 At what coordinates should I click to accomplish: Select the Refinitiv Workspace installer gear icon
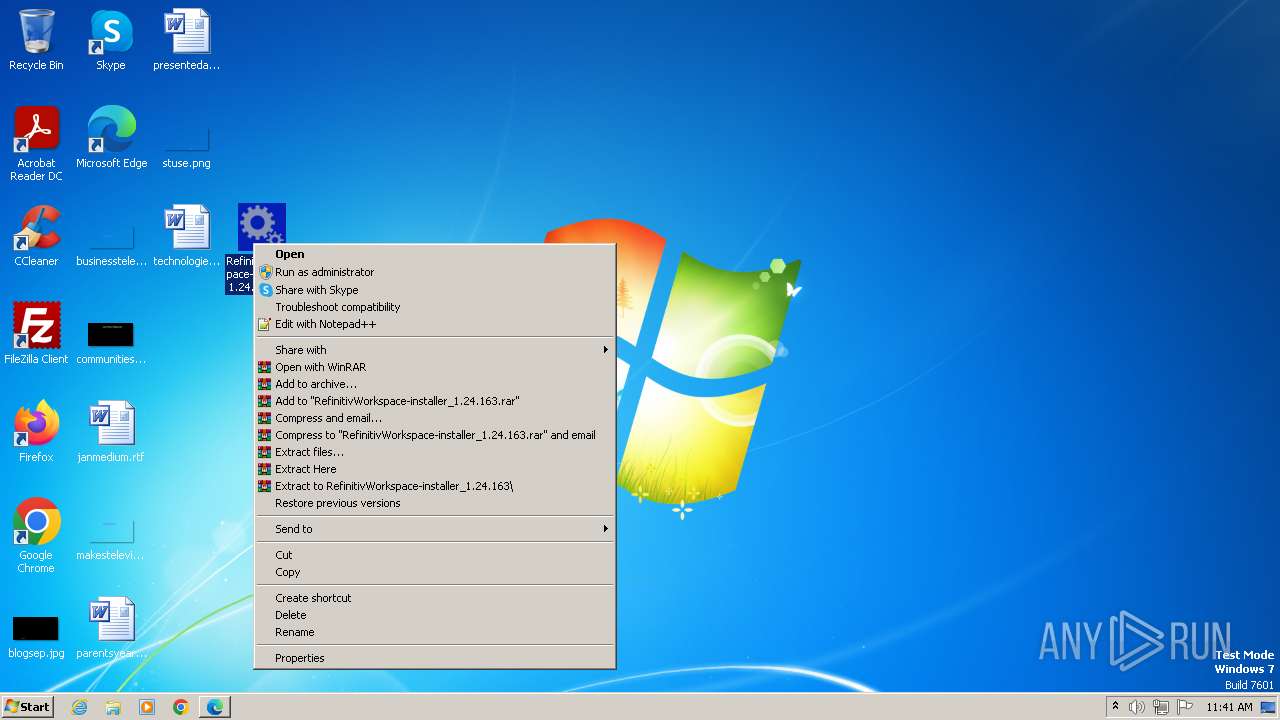[261, 226]
